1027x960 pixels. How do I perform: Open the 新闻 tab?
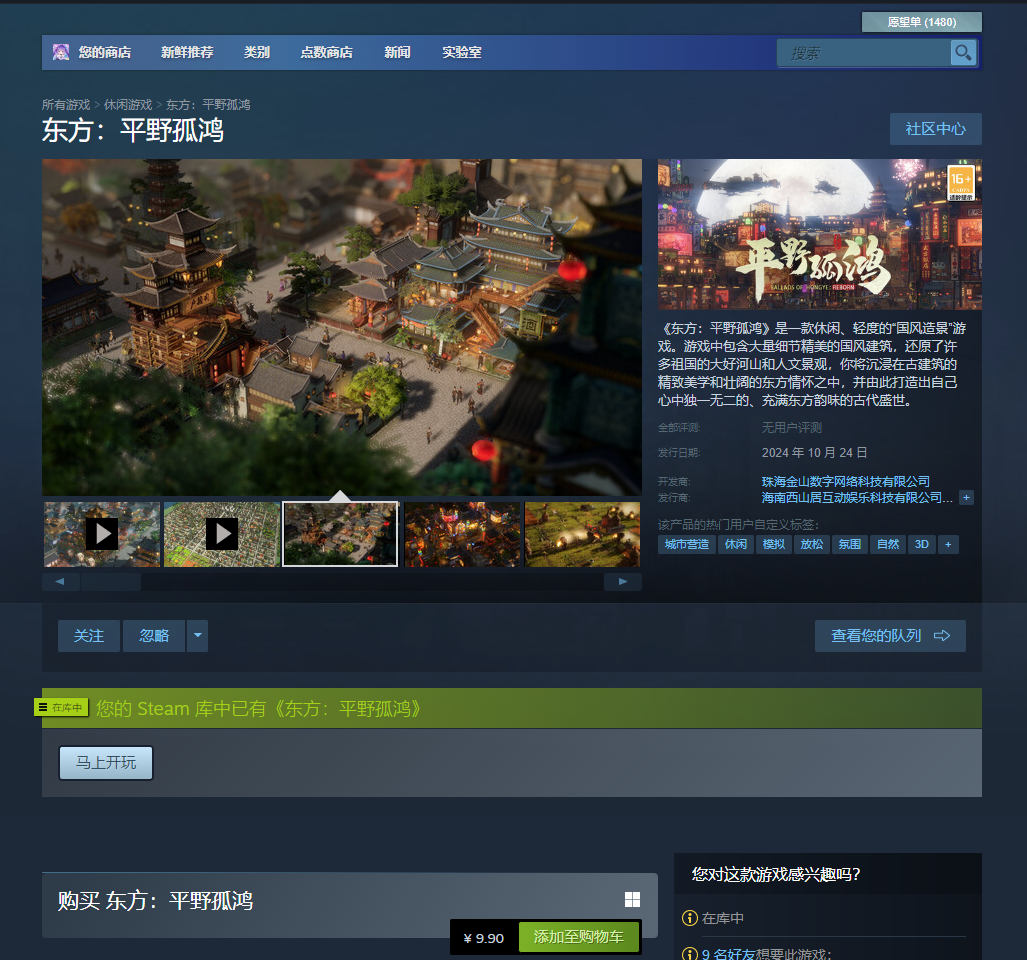click(x=398, y=52)
